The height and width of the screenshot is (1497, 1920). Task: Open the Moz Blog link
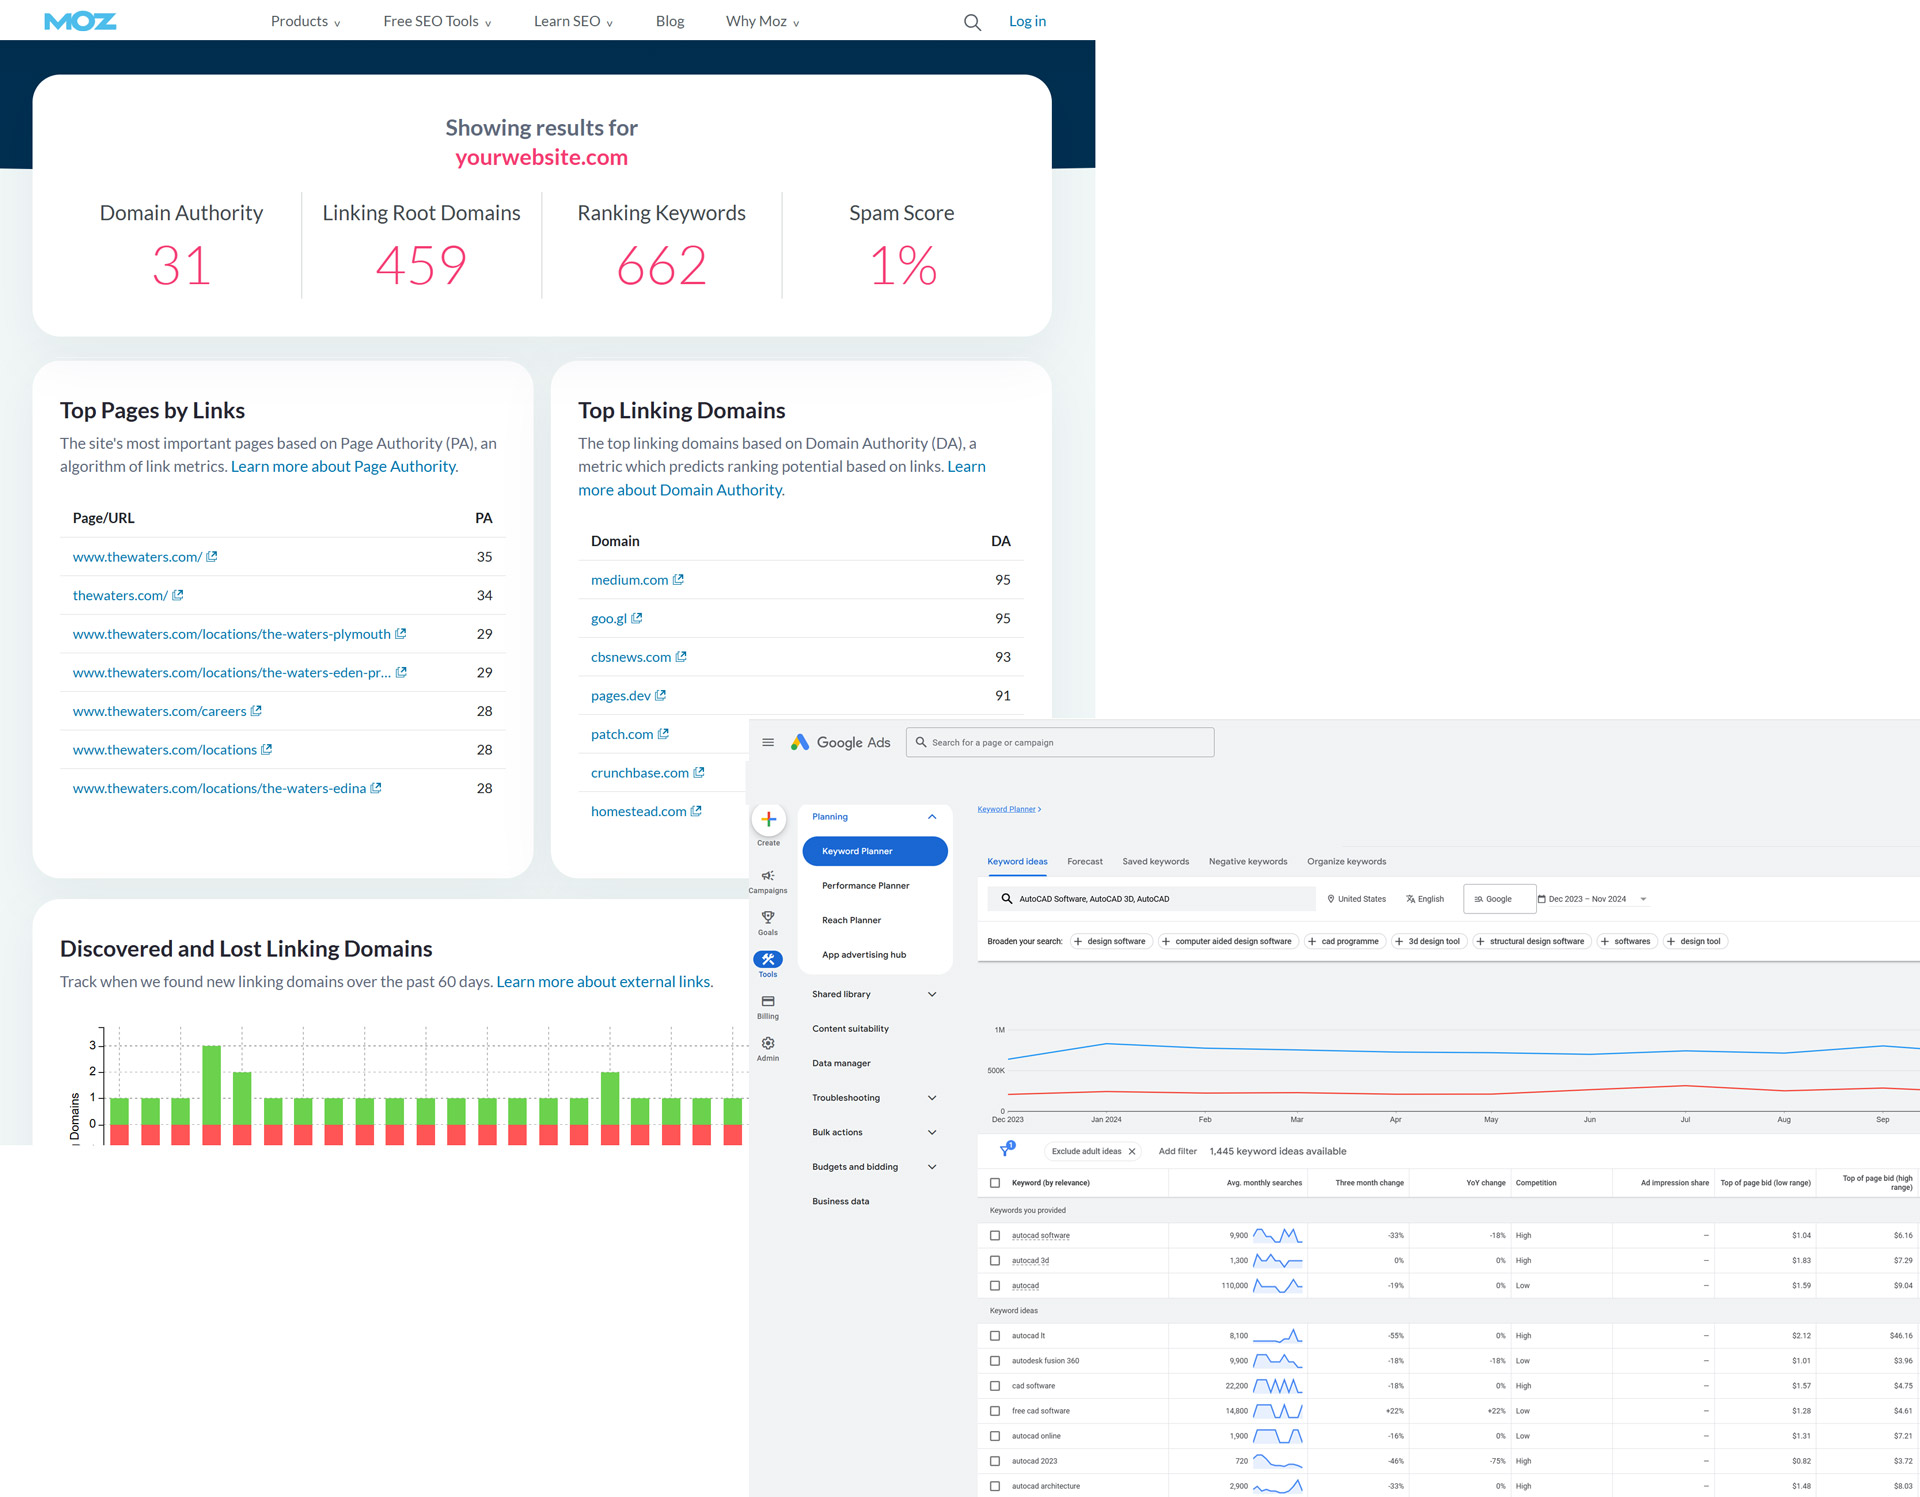tap(670, 21)
